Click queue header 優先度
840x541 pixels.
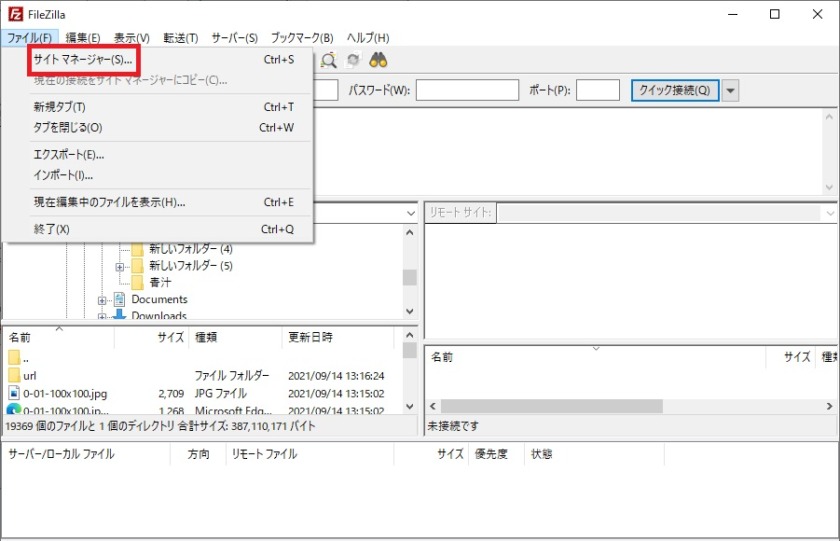pos(497,454)
